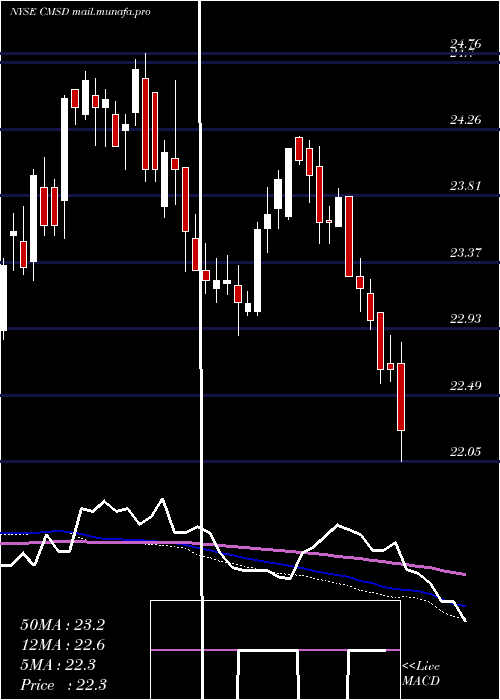Click the <<Live MACD label
The width and height of the screenshot is (500, 700).
coord(421,673)
